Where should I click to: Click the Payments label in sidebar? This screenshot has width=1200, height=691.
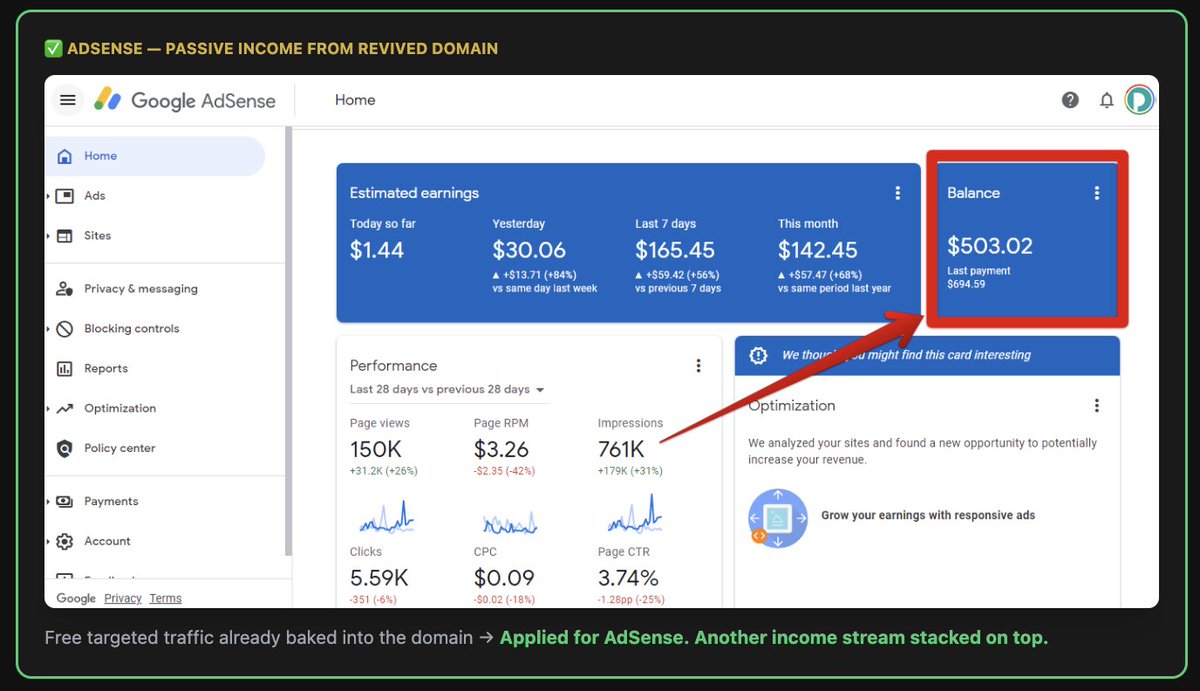pos(111,502)
